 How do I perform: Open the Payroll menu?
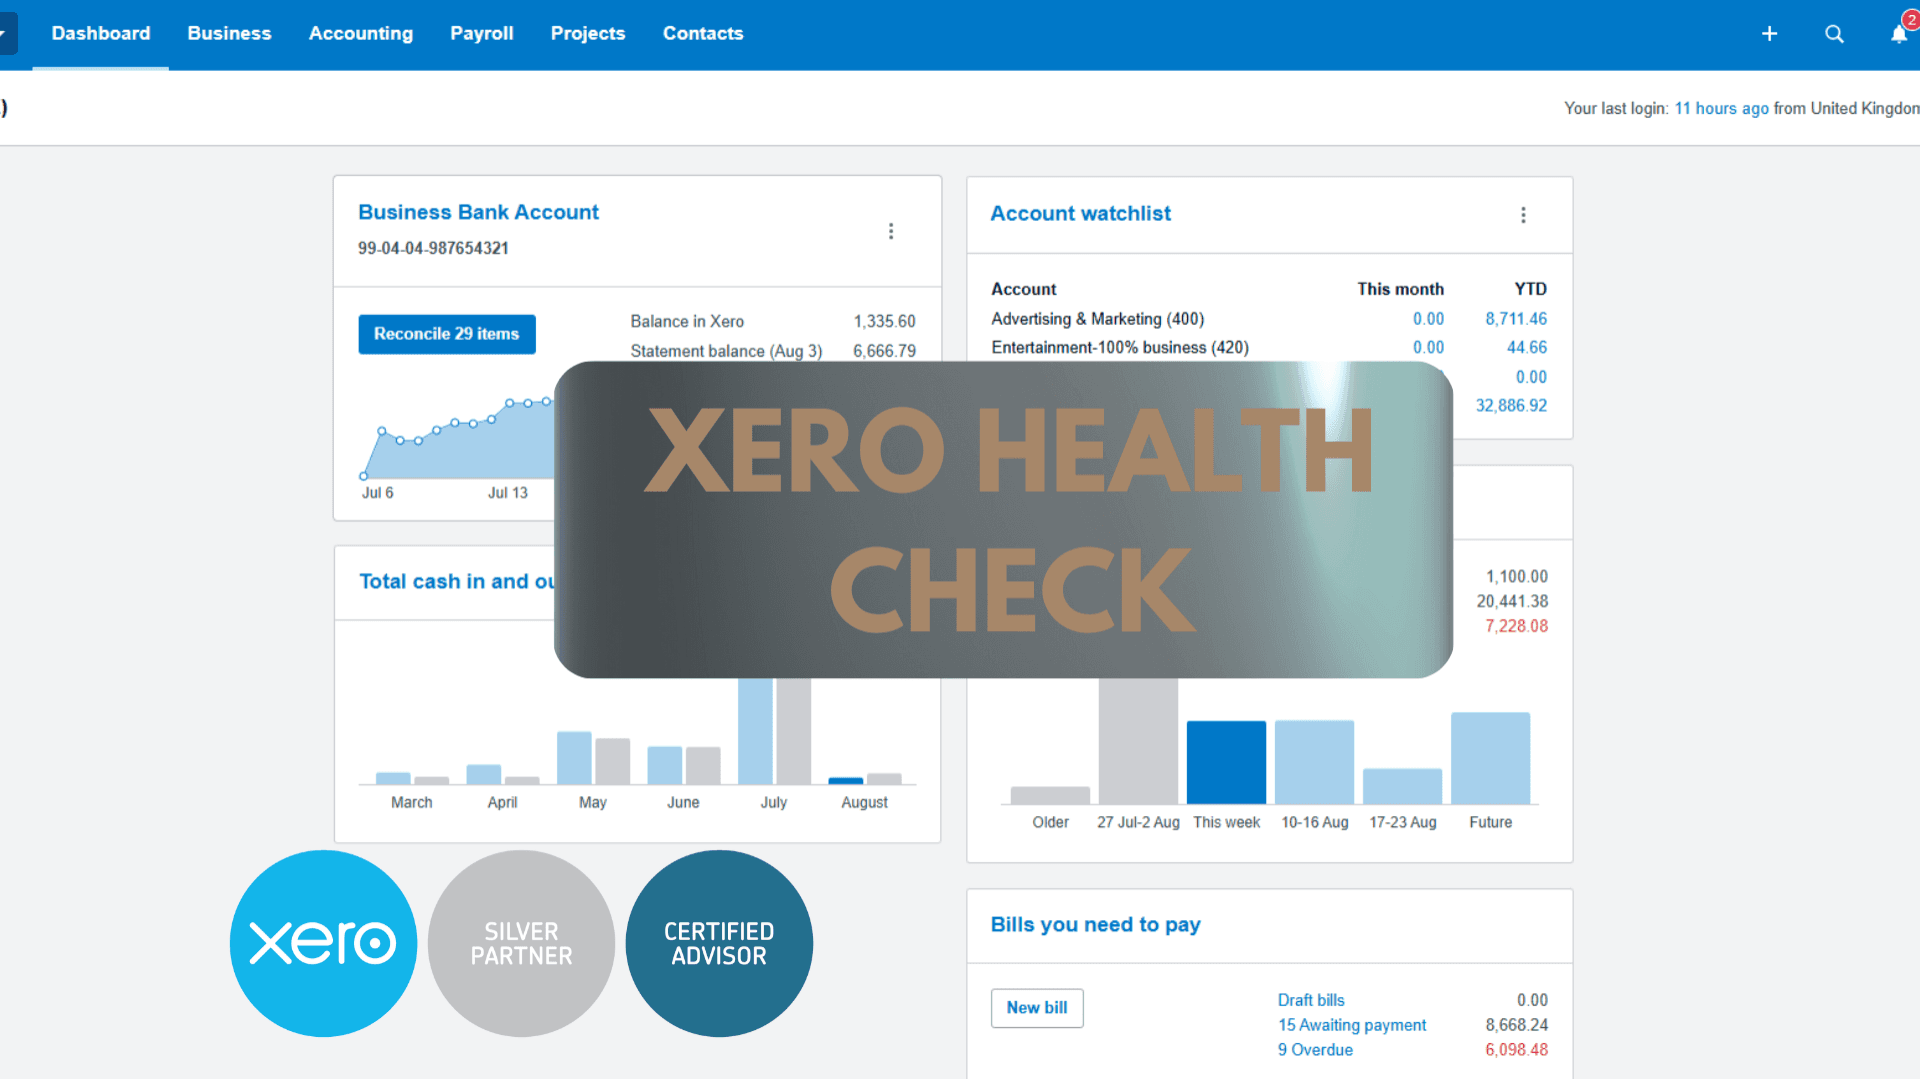(482, 34)
